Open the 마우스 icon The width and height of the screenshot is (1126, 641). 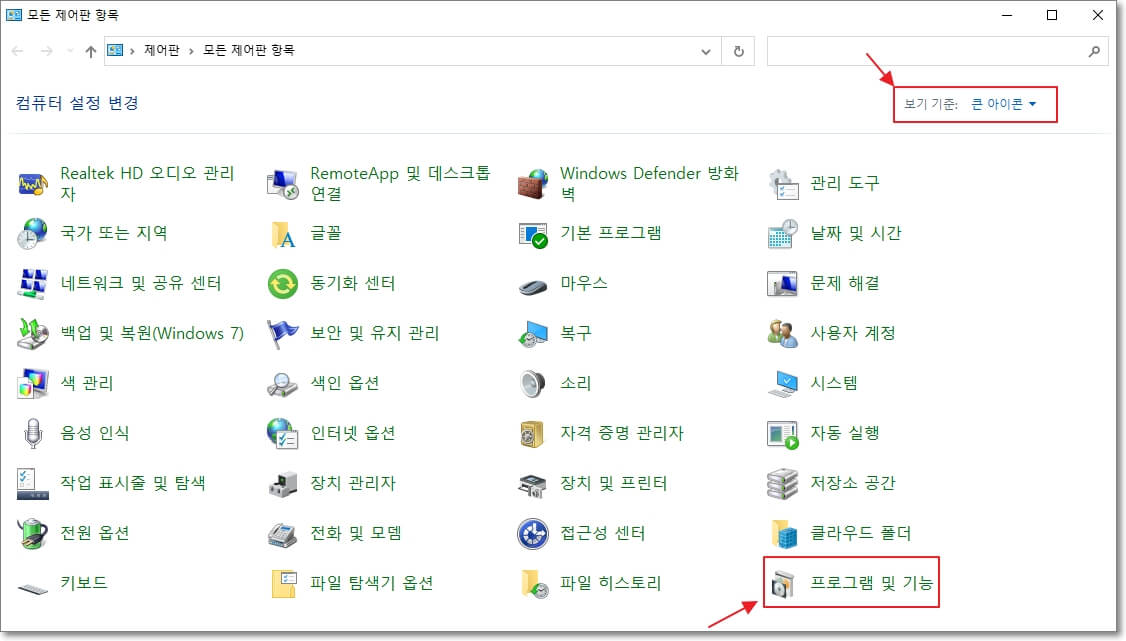point(533,286)
